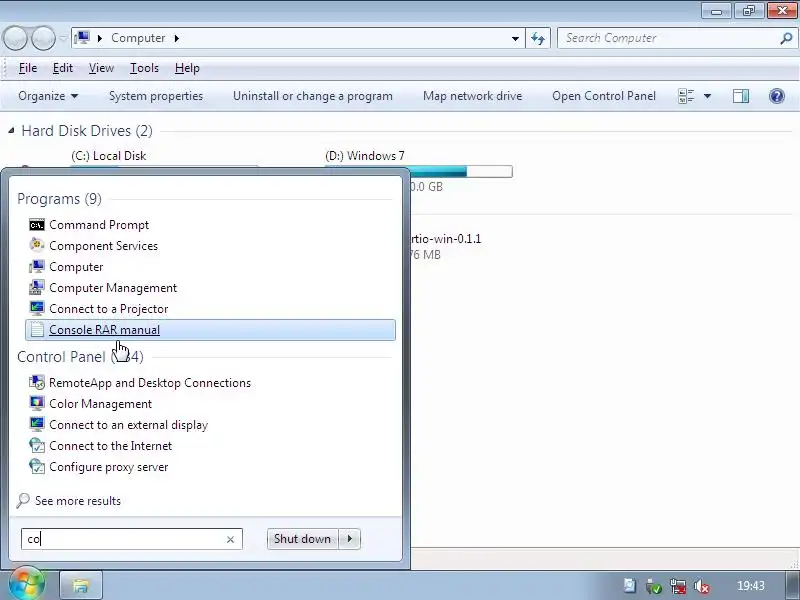This screenshot has width=800, height=600.
Task: Open the Tools menu
Action: (x=144, y=68)
